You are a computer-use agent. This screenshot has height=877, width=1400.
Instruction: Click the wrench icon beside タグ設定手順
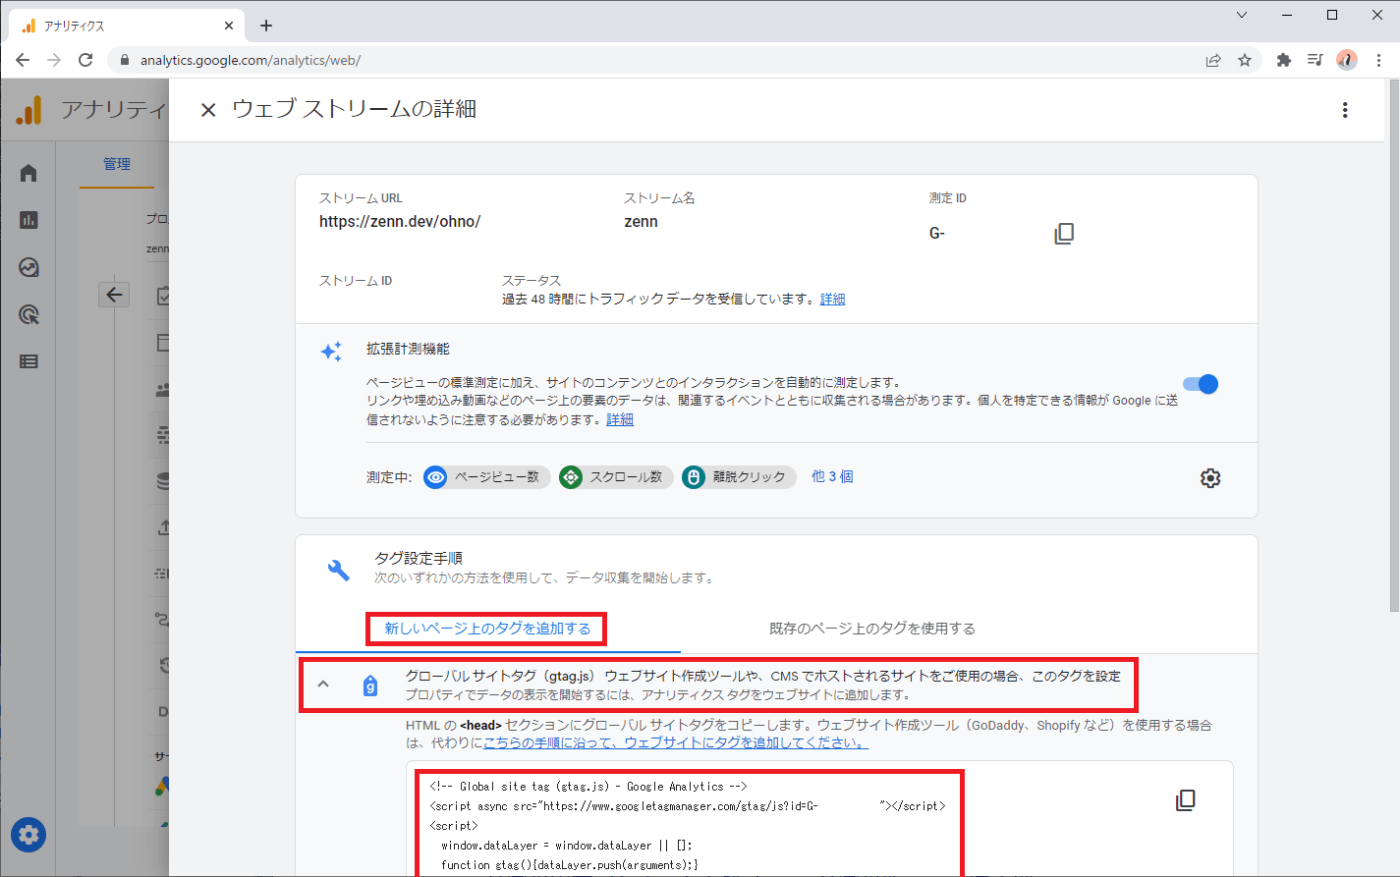pyautogui.click(x=339, y=570)
